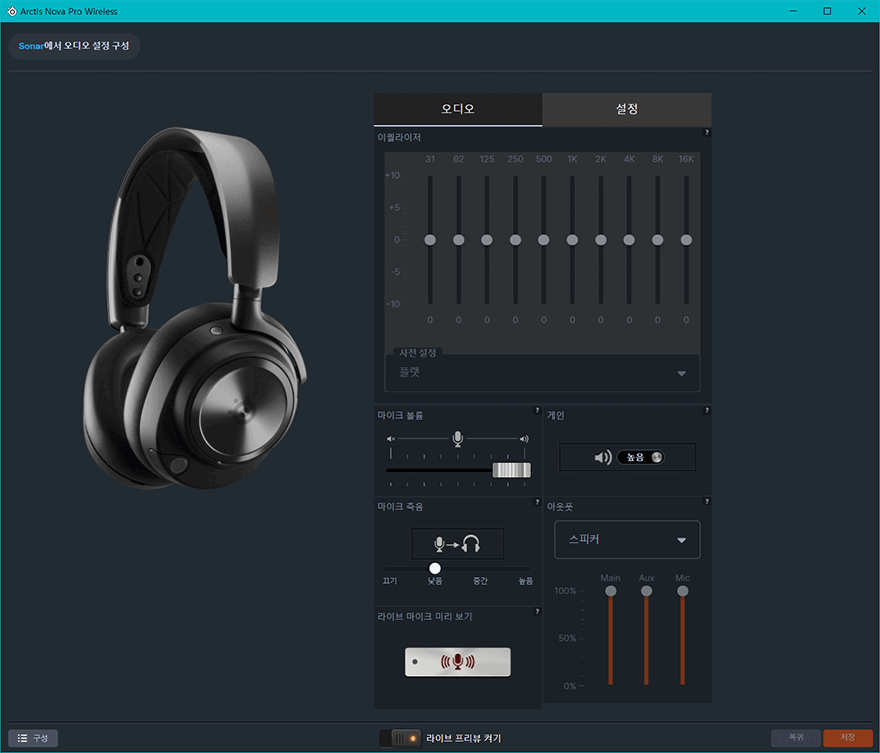Click the help icon for the Equalizer section

706,132
